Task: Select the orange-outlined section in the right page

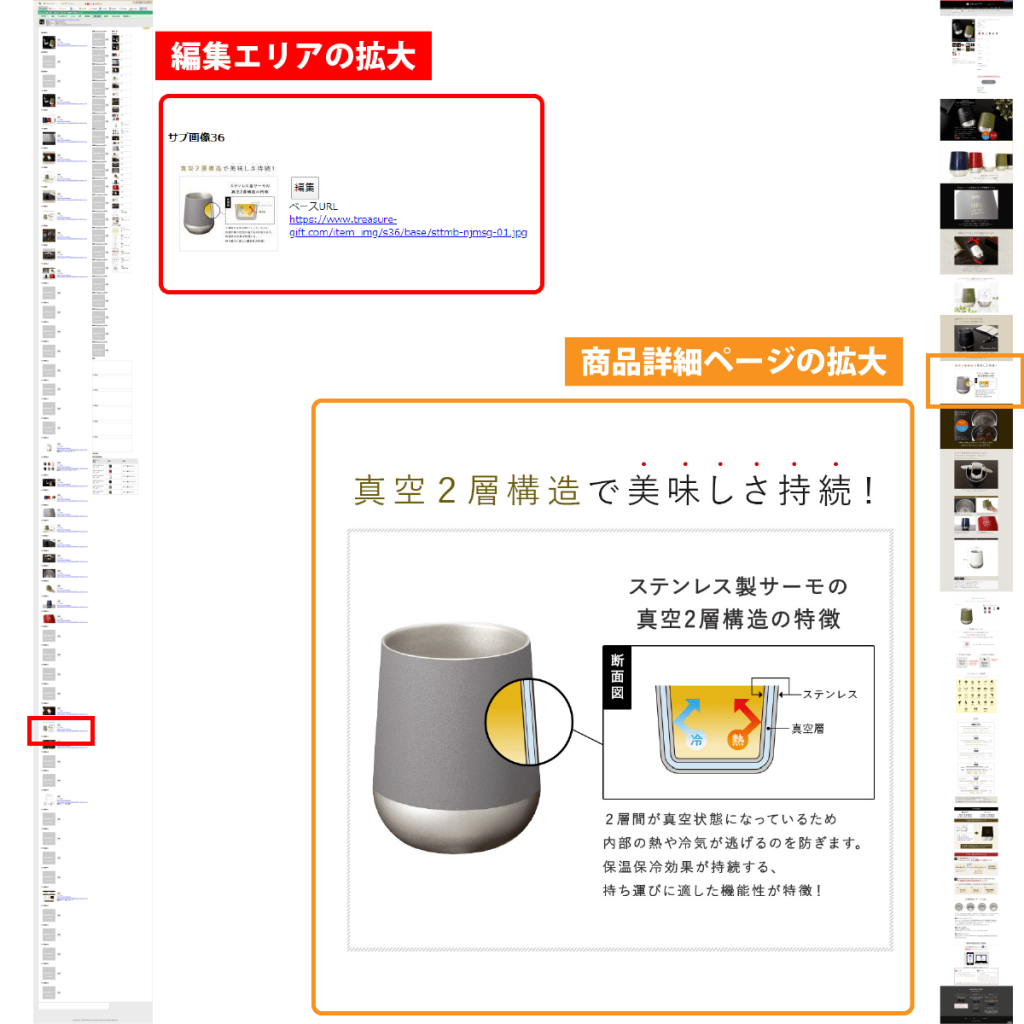Action: (974, 380)
